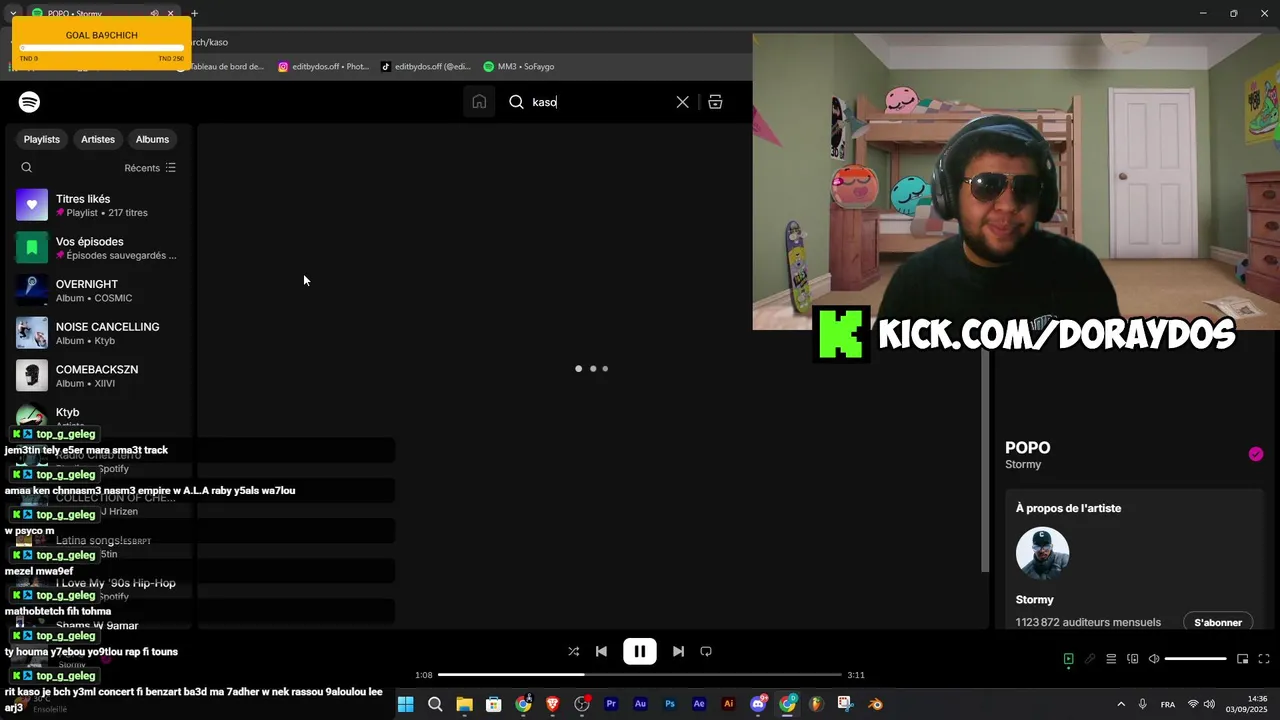Enter full screen mode

tap(1264, 659)
